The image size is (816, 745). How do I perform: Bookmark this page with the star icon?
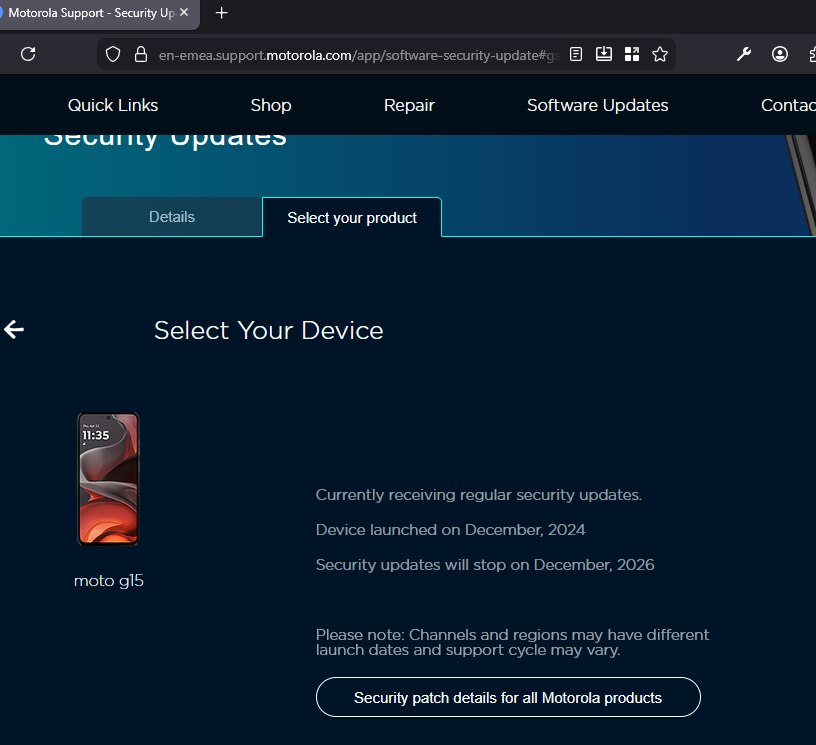click(x=660, y=54)
